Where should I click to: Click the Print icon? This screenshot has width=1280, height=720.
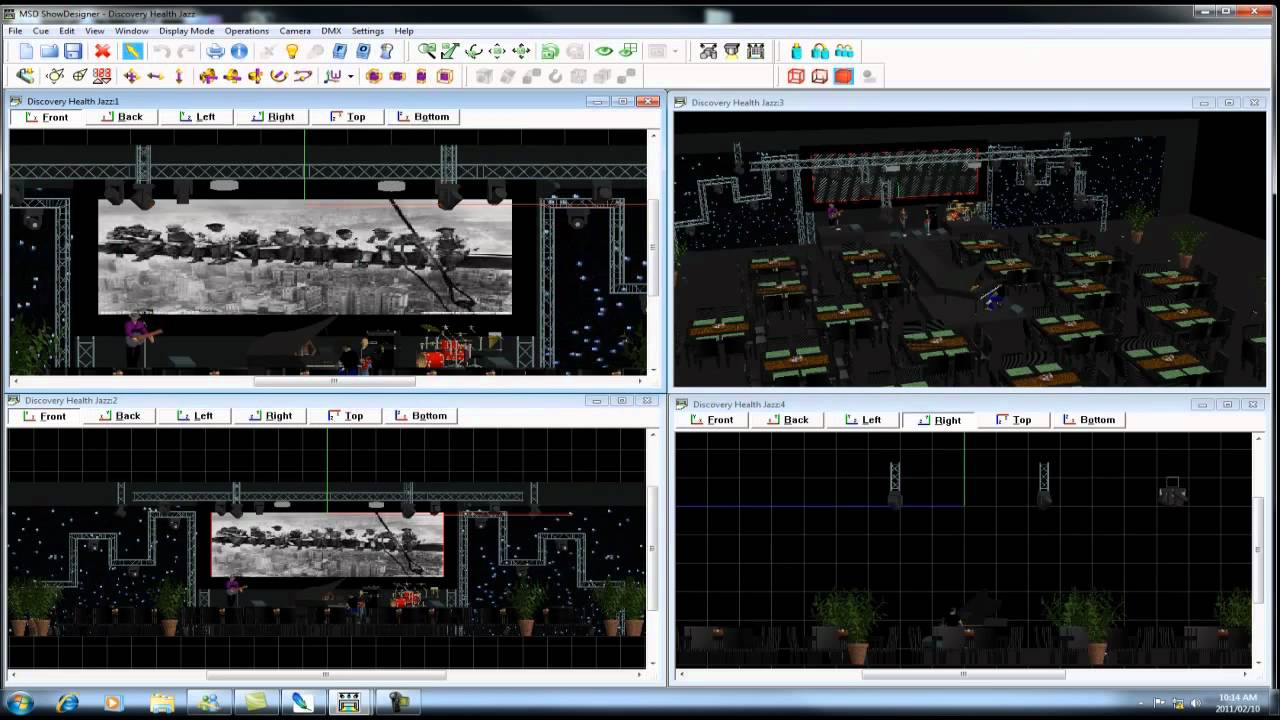215,51
